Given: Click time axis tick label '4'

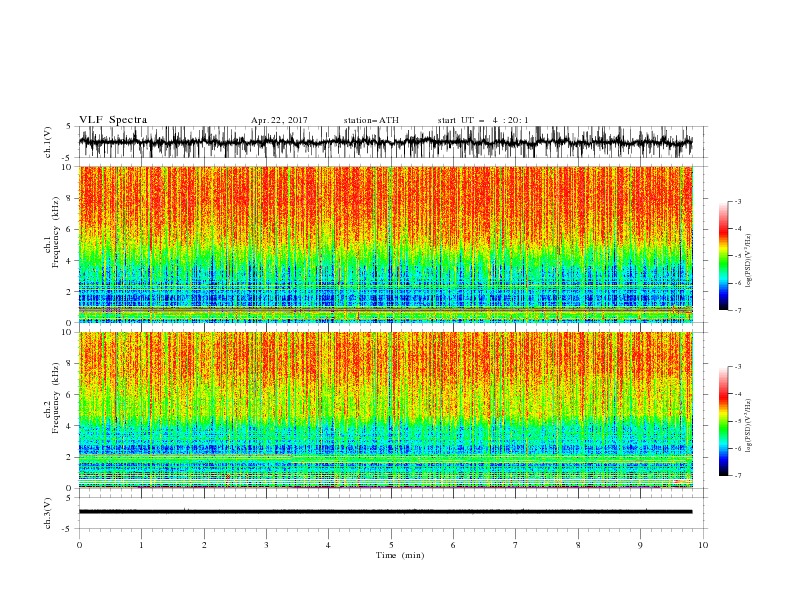Looking at the screenshot, I should pos(328,545).
